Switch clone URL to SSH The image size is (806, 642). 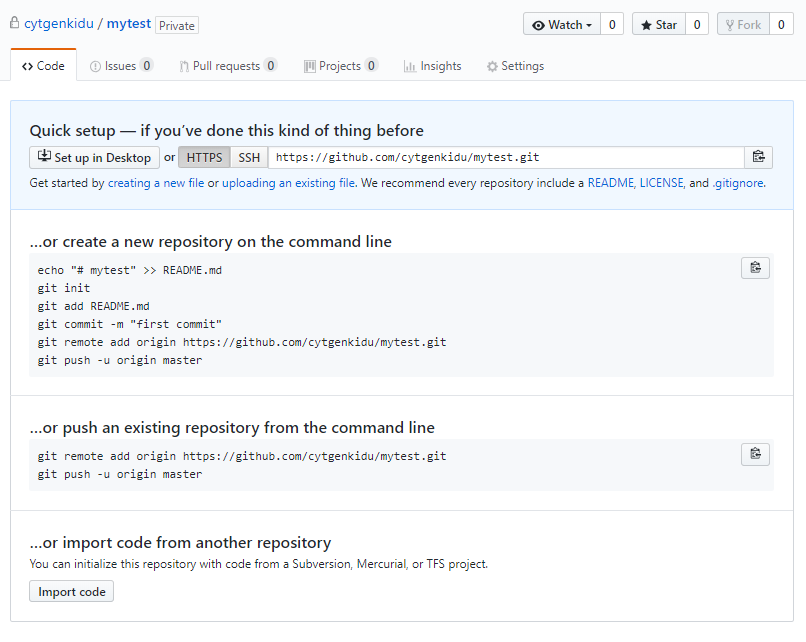249,157
